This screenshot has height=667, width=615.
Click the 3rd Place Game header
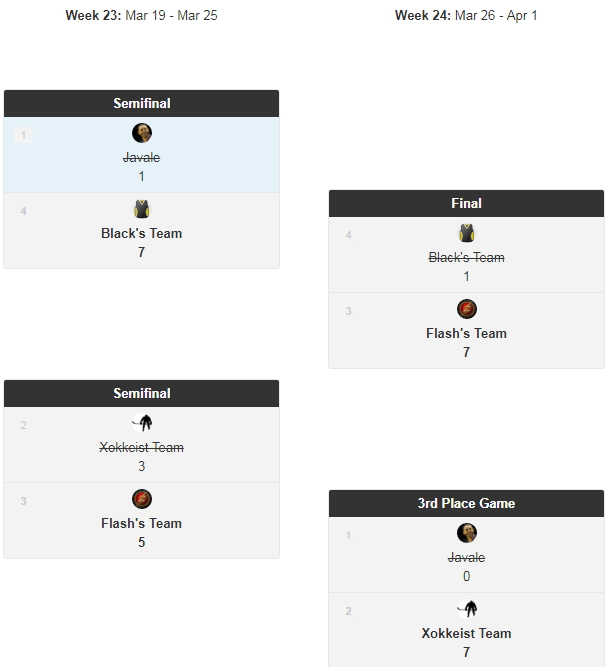pyautogui.click(x=467, y=503)
